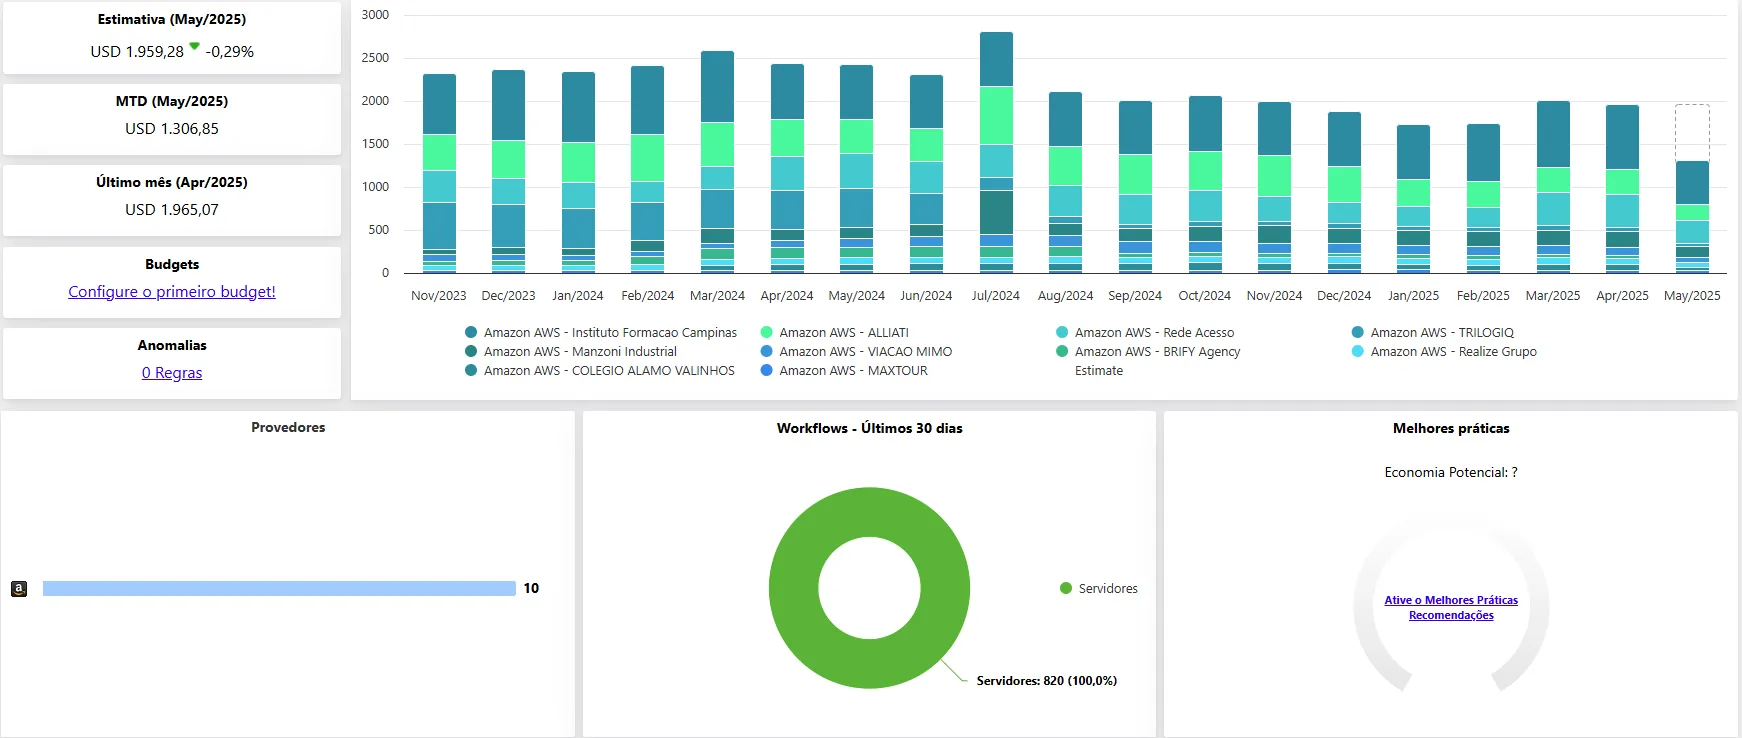Open the 0 Regras anomalies link
Image resolution: width=1742 pixels, height=738 pixels.
[172, 373]
